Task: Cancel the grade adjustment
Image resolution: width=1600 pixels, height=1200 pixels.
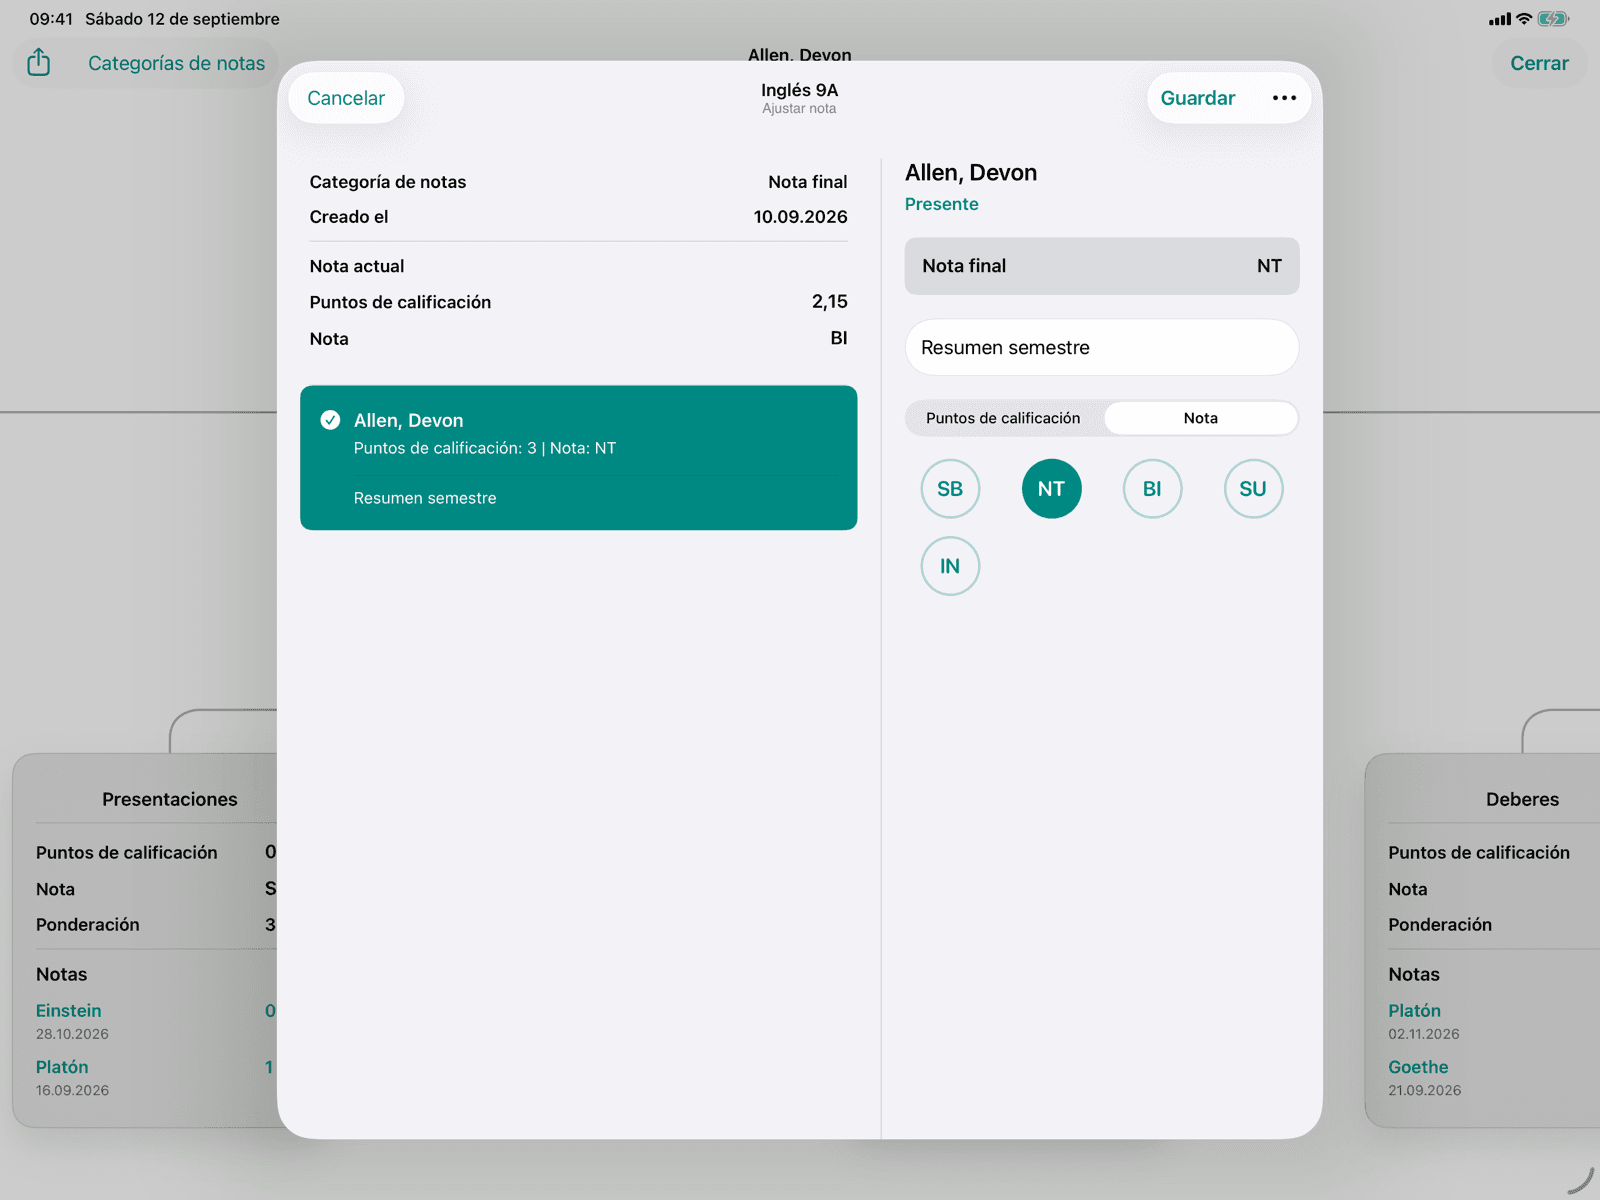Action: (x=346, y=98)
